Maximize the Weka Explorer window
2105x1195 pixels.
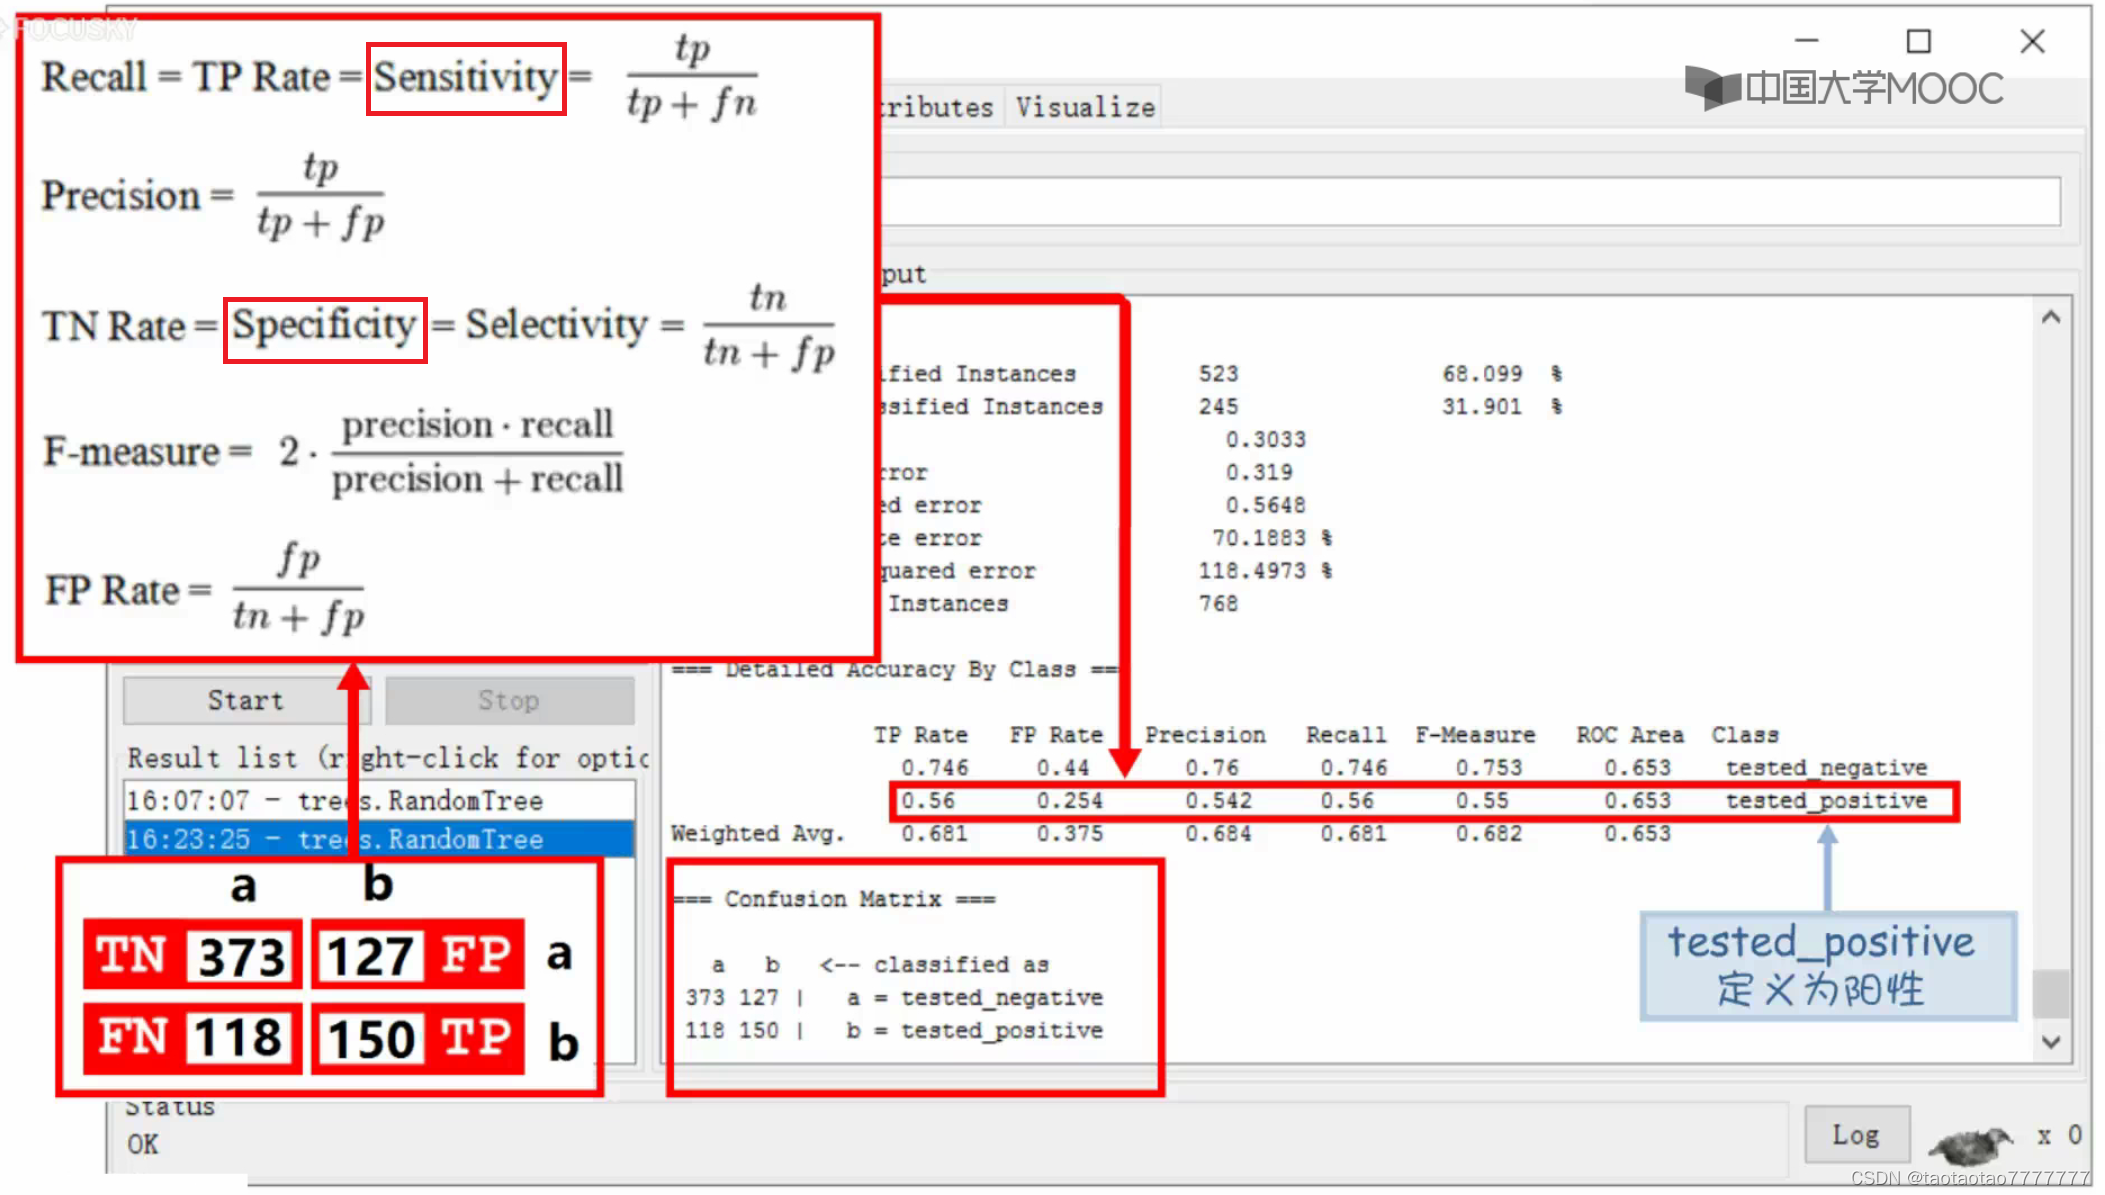[x=1918, y=41]
